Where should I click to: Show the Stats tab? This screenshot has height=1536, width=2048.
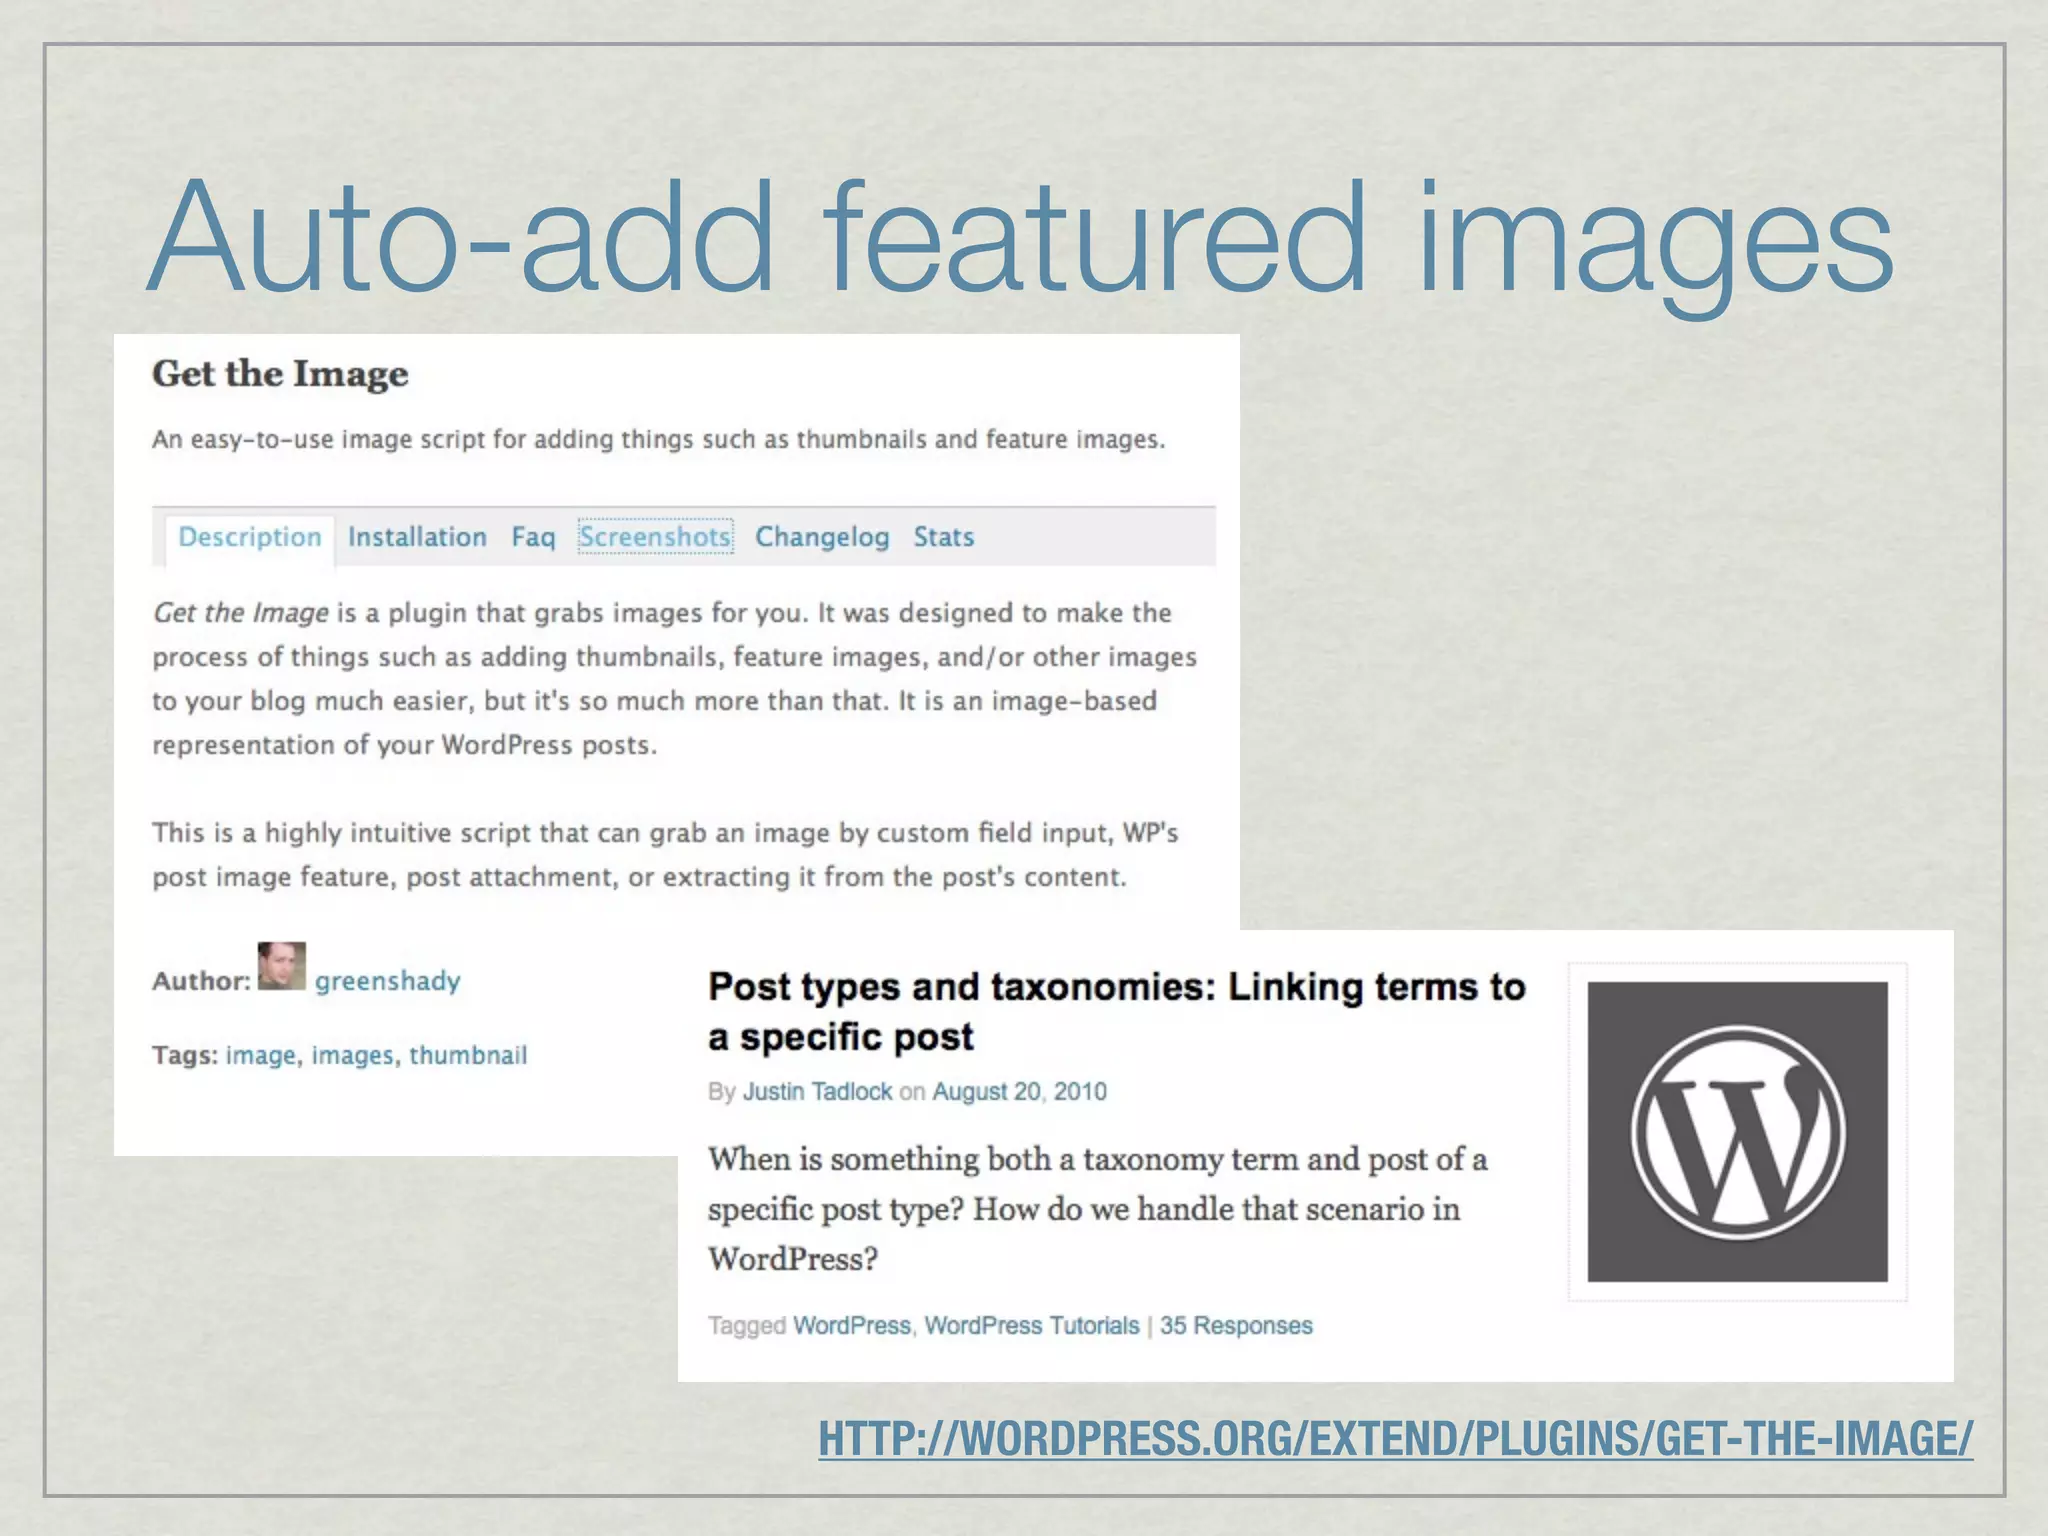[x=943, y=537]
